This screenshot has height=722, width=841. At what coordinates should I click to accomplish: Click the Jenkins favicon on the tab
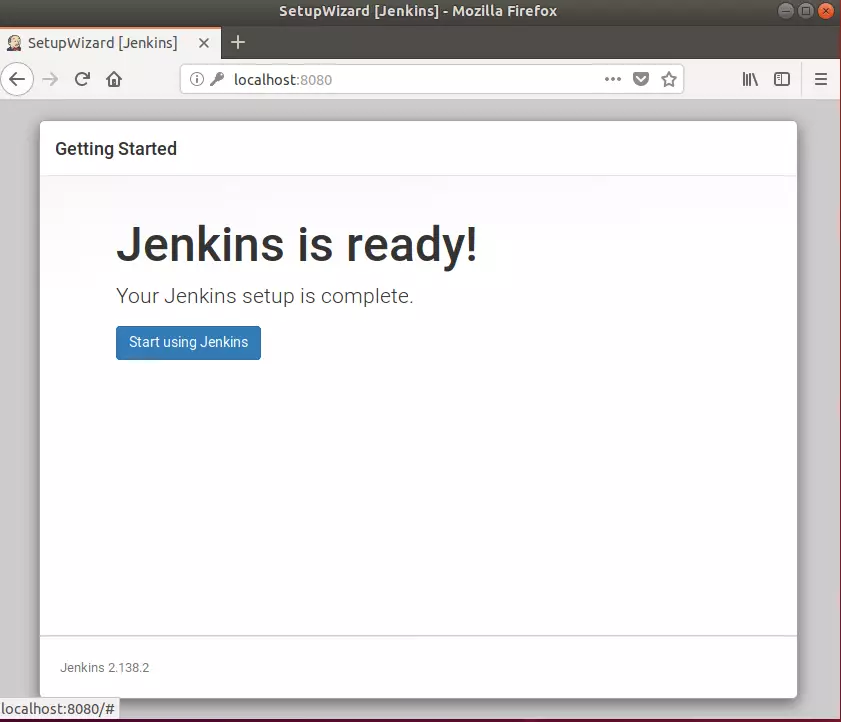click(14, 43)
